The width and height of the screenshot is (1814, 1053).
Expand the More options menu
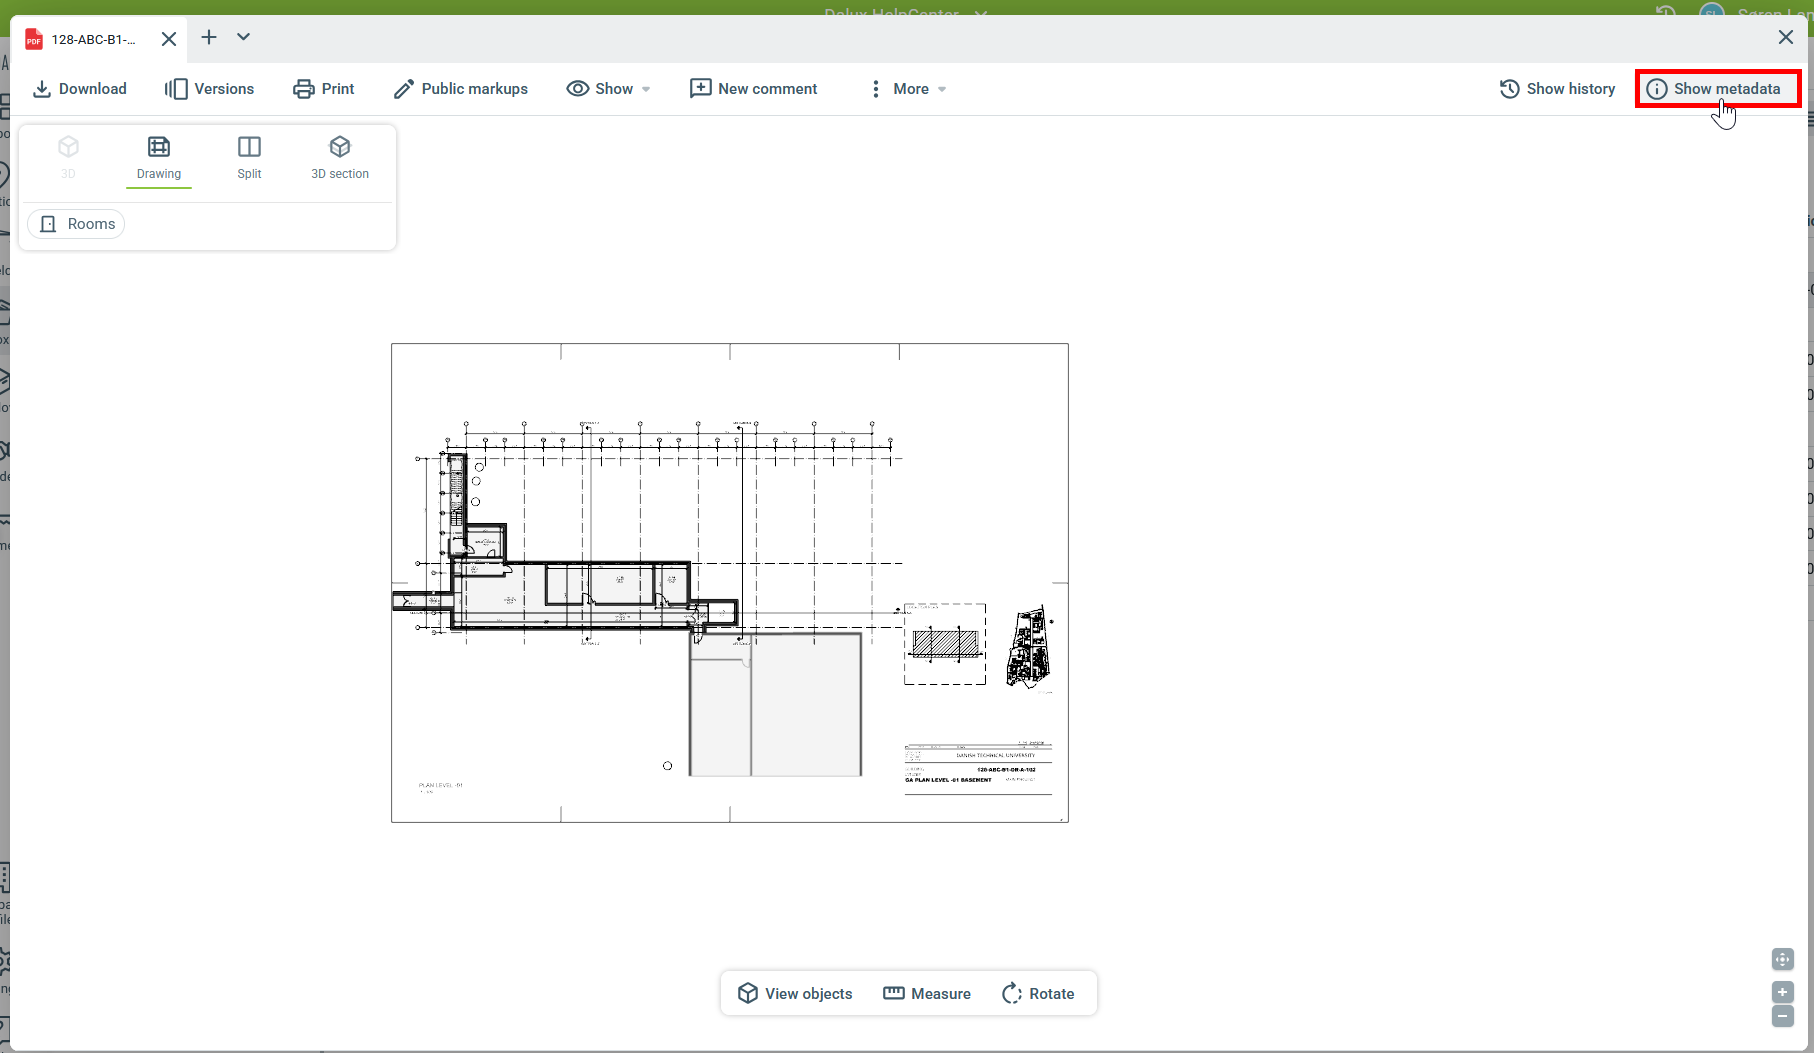pos(907,89)
